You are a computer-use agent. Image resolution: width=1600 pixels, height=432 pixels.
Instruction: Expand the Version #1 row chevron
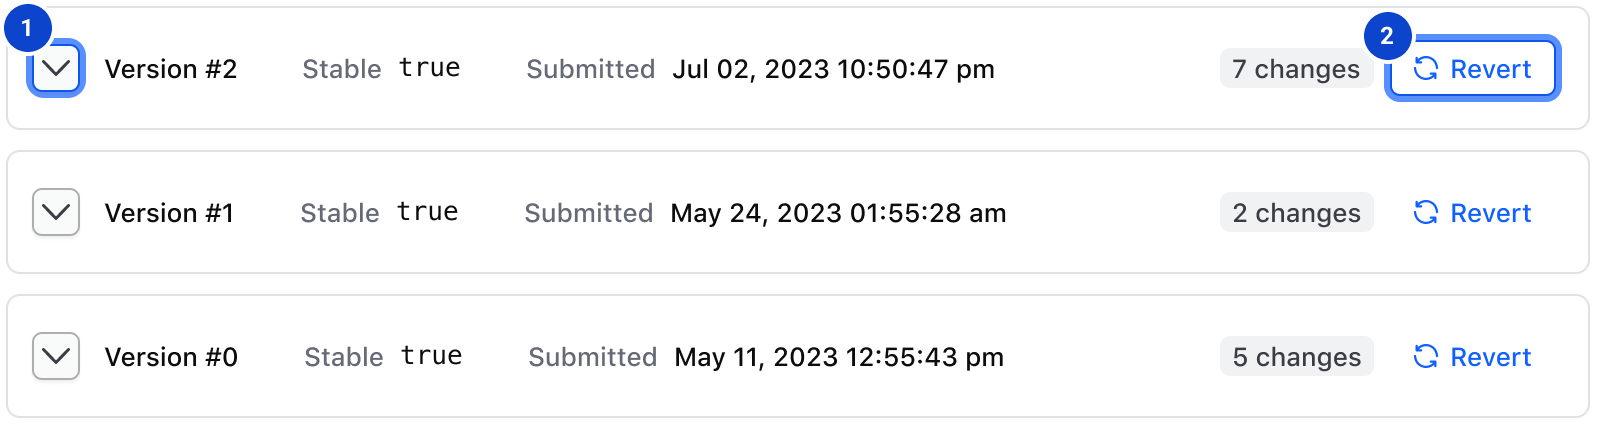tap(56, 213)
